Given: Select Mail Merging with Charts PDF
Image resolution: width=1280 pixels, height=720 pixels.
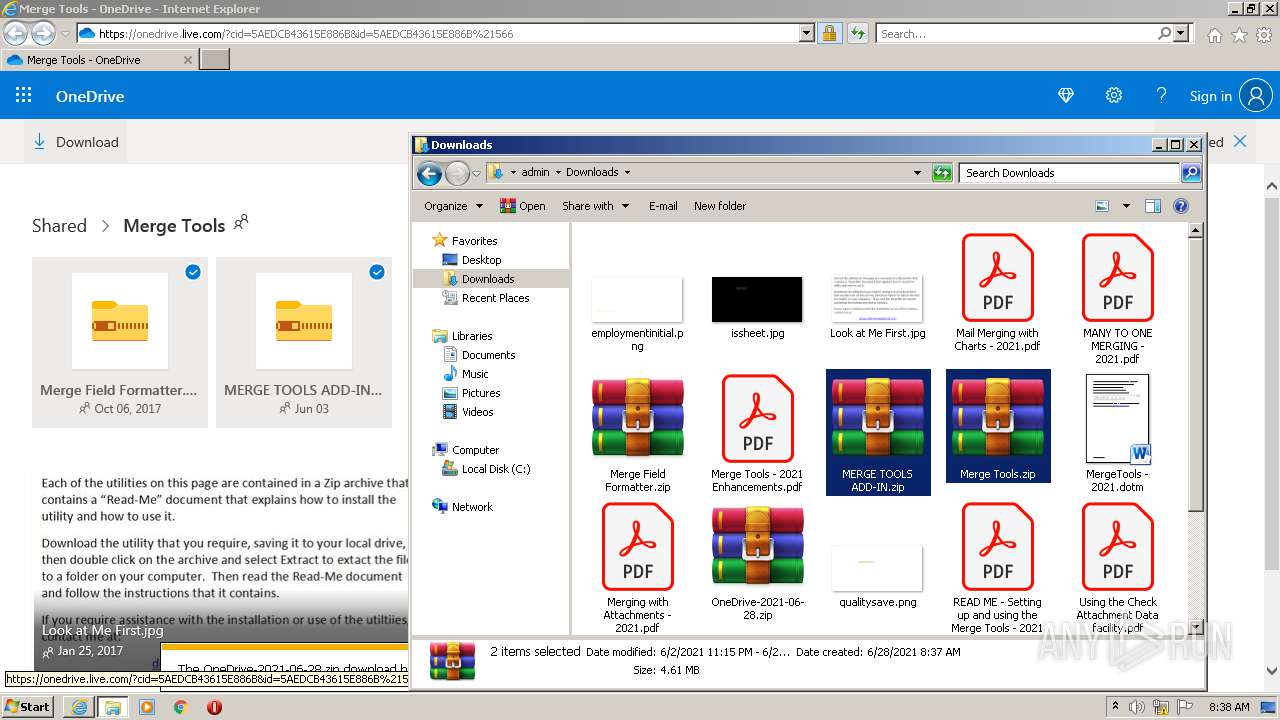Looking at the screenshot, I should [x=997, y=293].
